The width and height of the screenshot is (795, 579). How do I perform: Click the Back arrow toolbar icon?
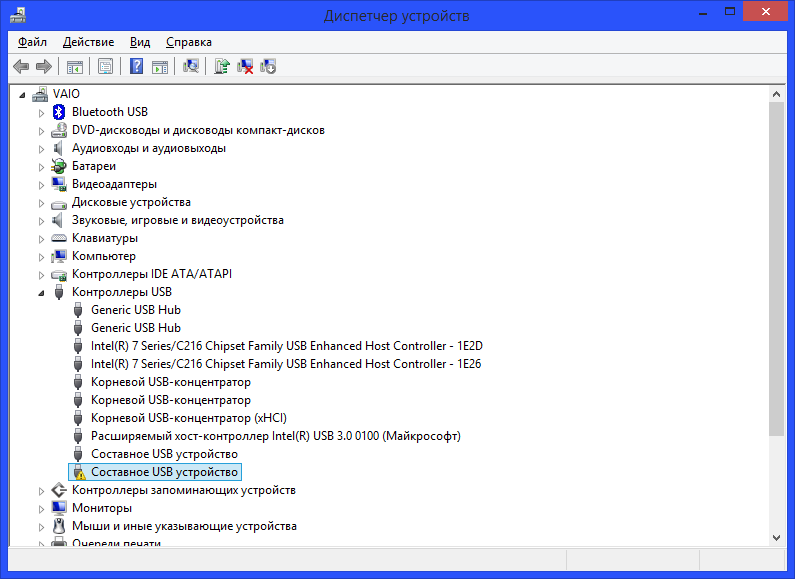21,66
